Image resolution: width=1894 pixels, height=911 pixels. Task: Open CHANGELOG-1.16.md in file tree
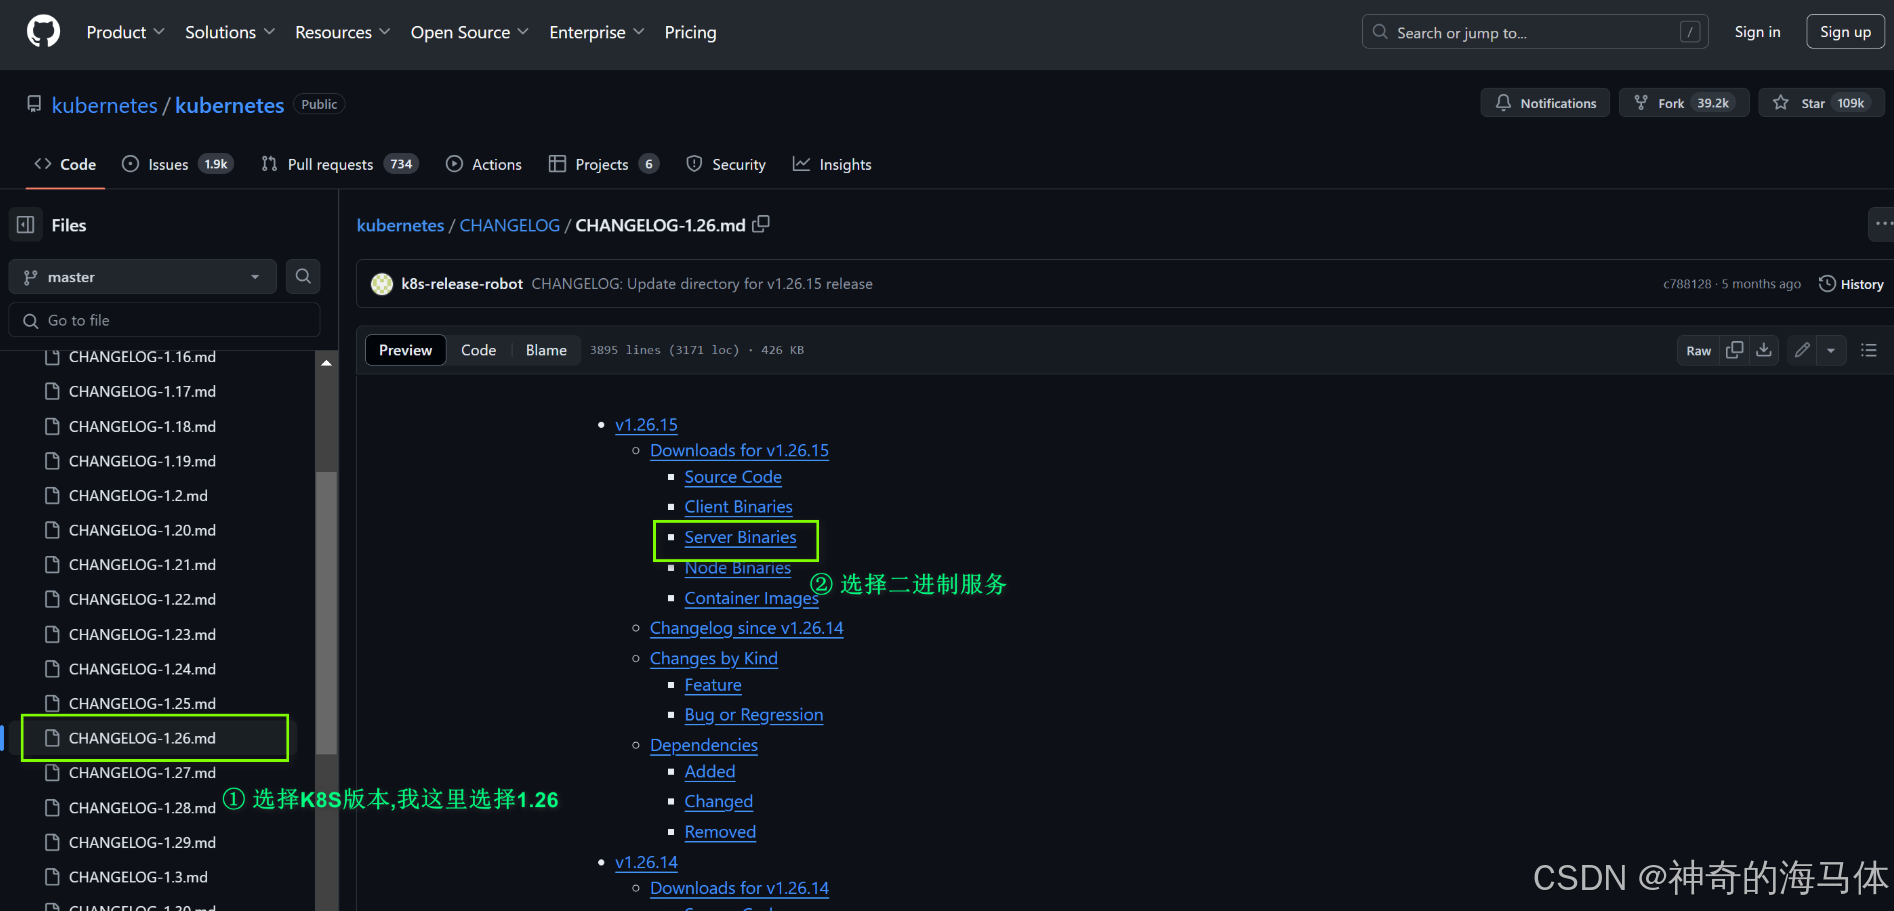pos(142,357)
